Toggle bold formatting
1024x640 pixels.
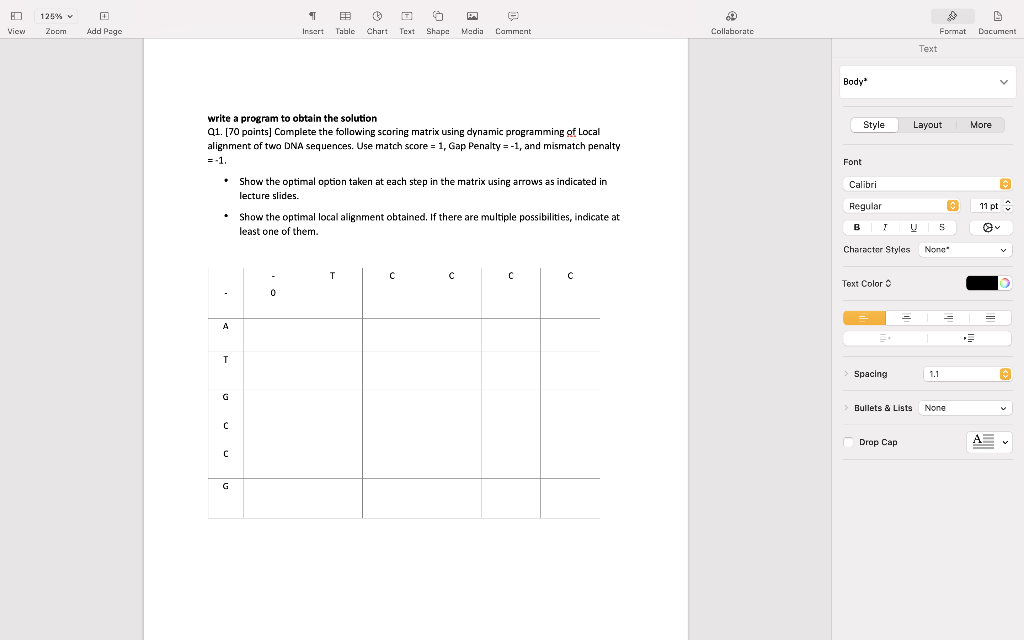856,227
